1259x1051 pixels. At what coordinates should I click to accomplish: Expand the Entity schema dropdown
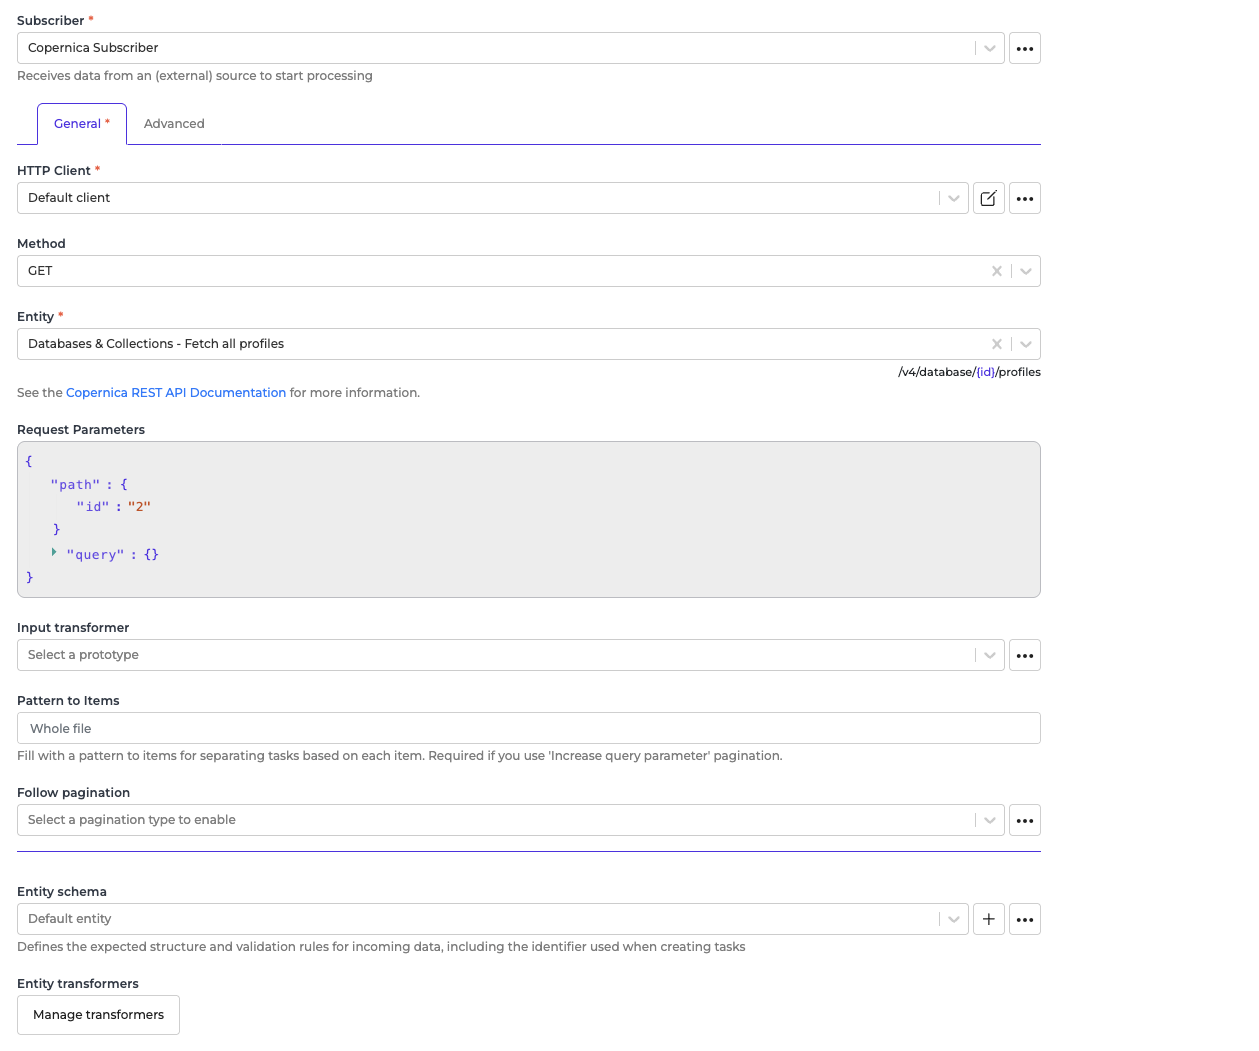pos(953,919)
